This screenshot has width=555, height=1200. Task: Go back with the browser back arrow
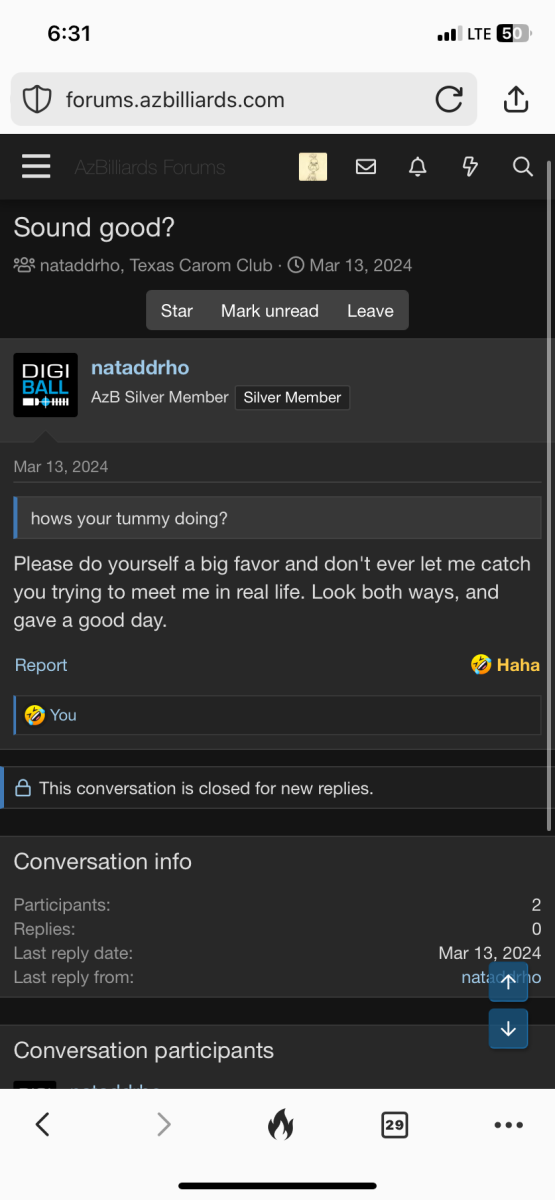pyautogui.click(x=42, y=1125)
